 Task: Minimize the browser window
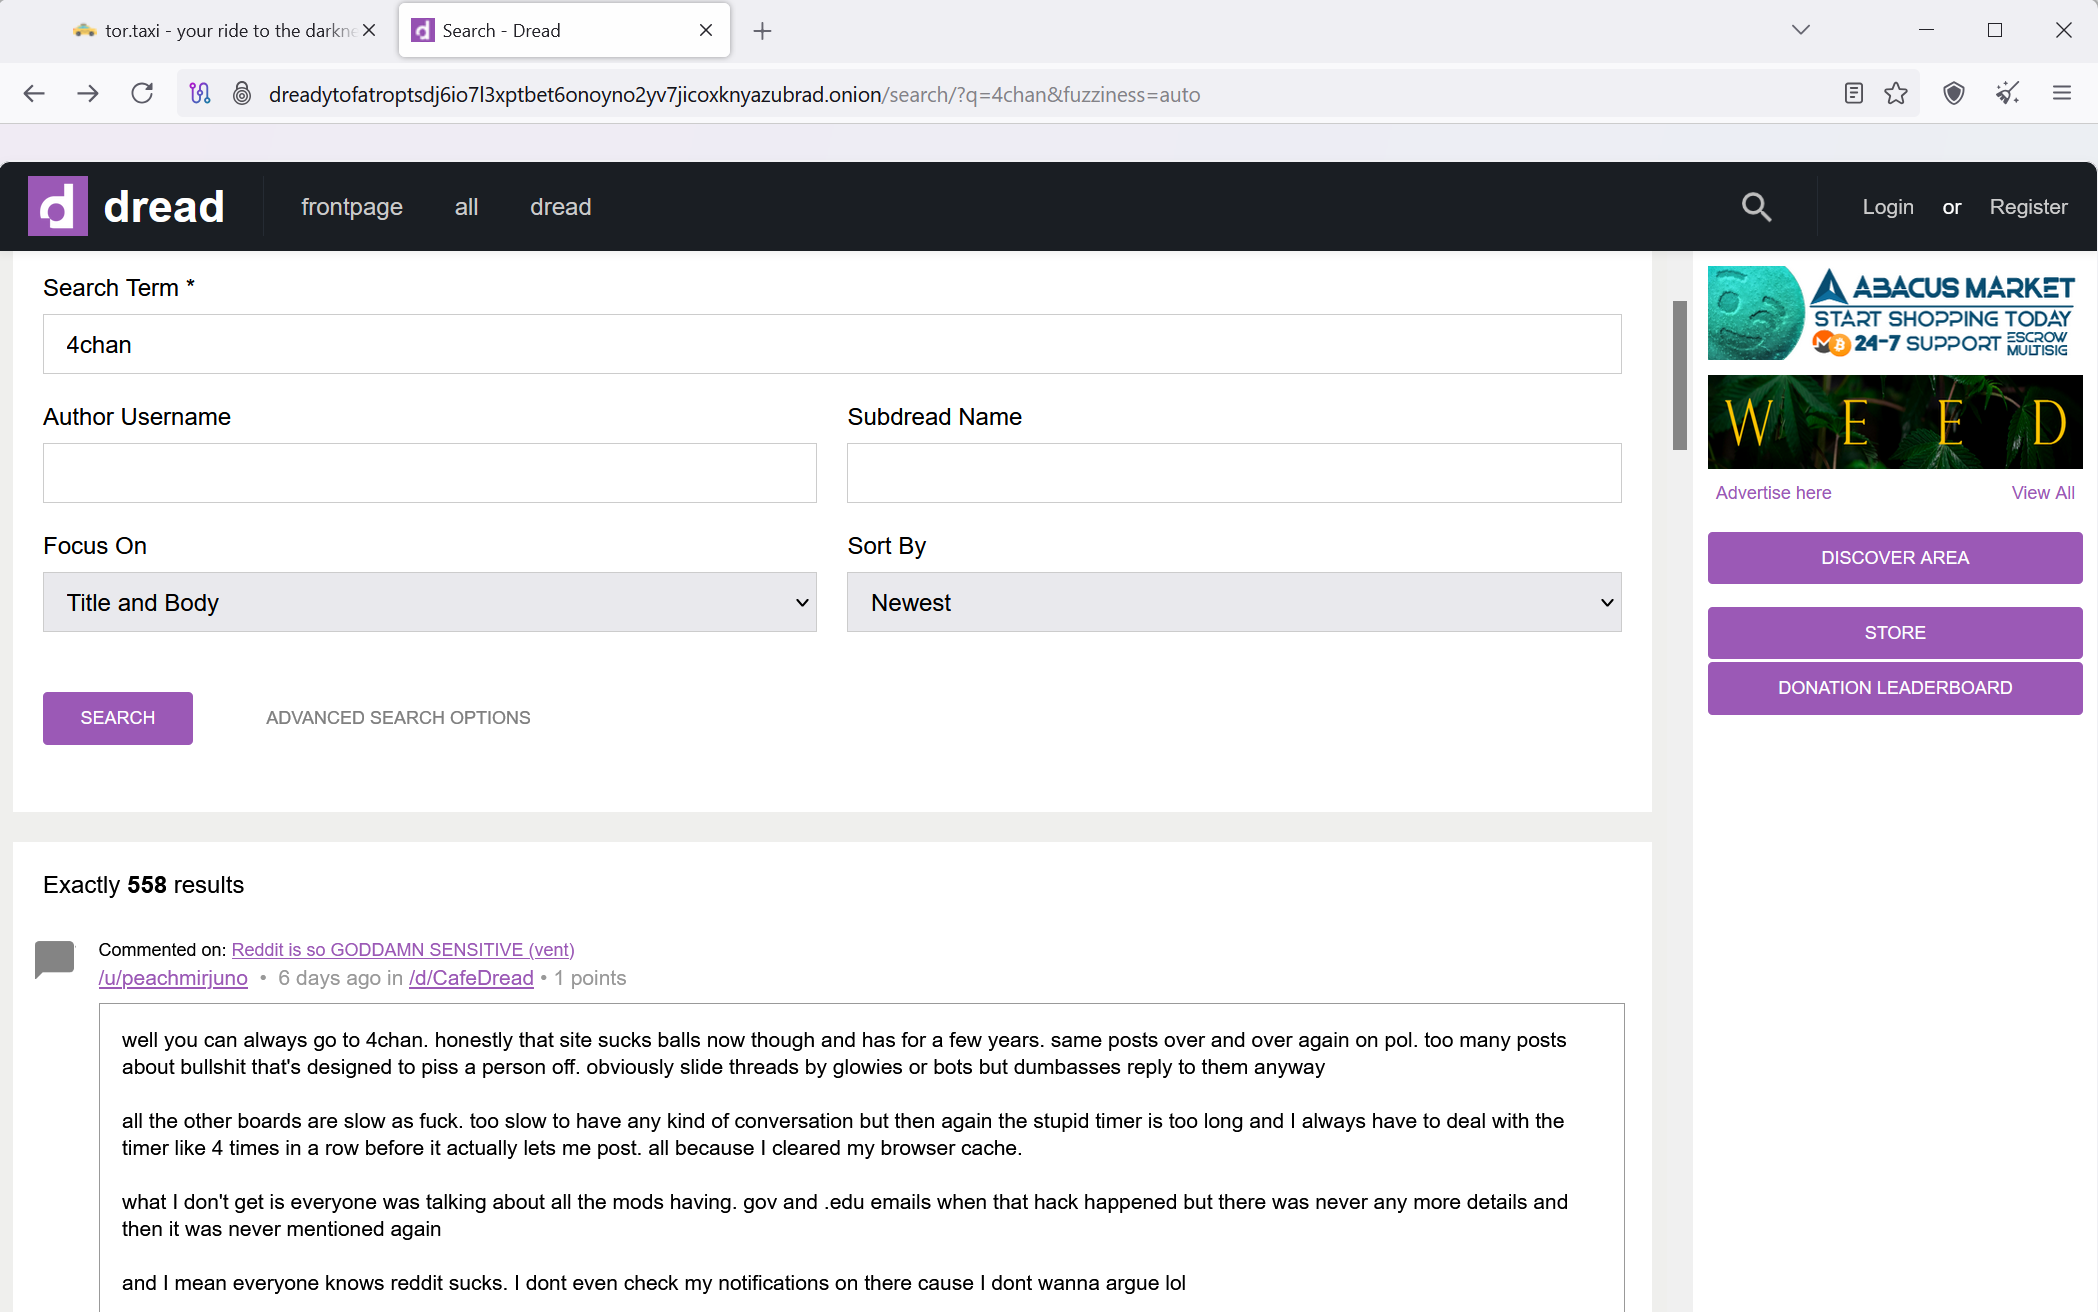pyautogui.click(x=1927, y=30)
